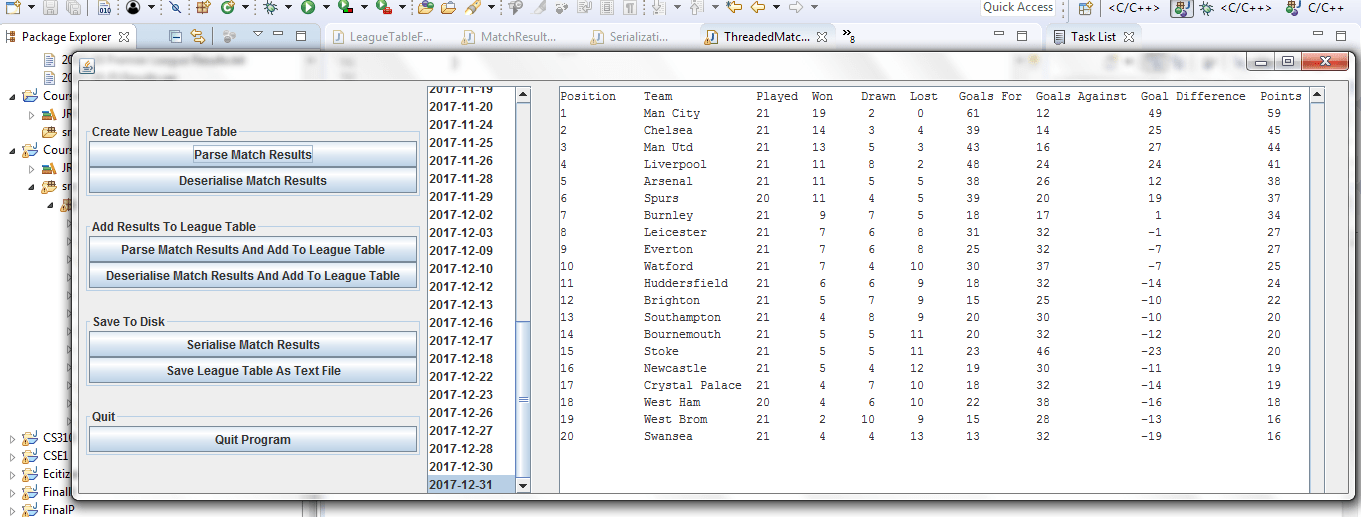This screenshot has width=1361, height=517.
Task: Click the Open Task folder icon in toolbar
Action: coord(448,7)
